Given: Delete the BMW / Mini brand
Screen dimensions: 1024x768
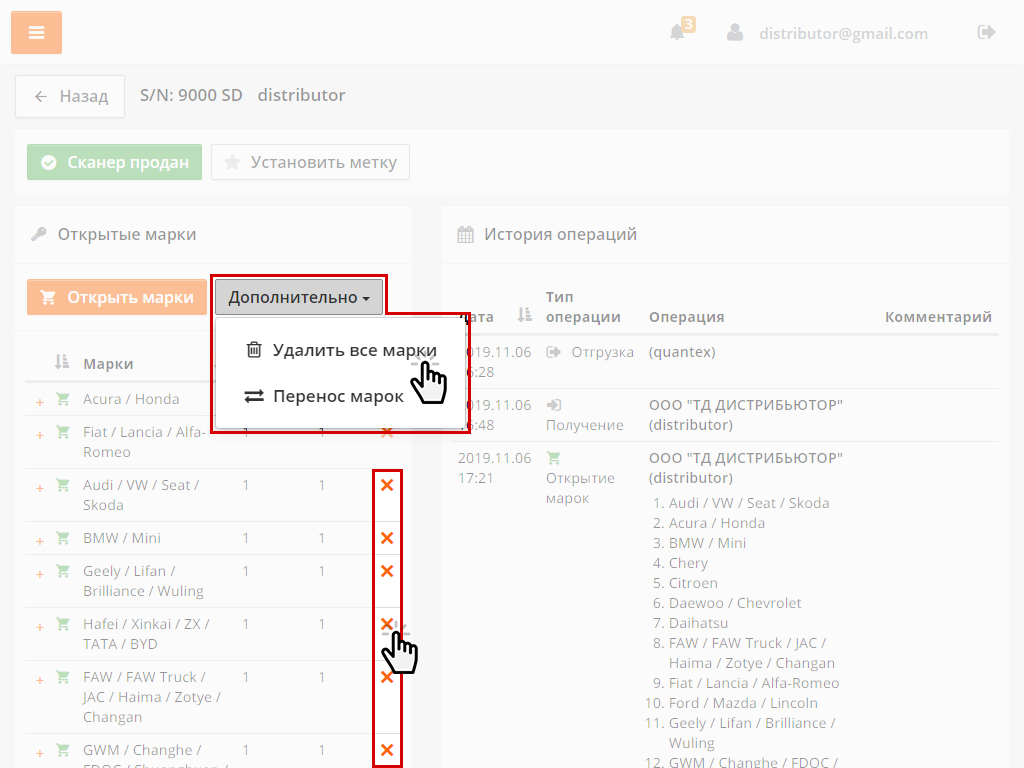Looking at the screenshot, I should pyautogui.click(x=387, y=538).
